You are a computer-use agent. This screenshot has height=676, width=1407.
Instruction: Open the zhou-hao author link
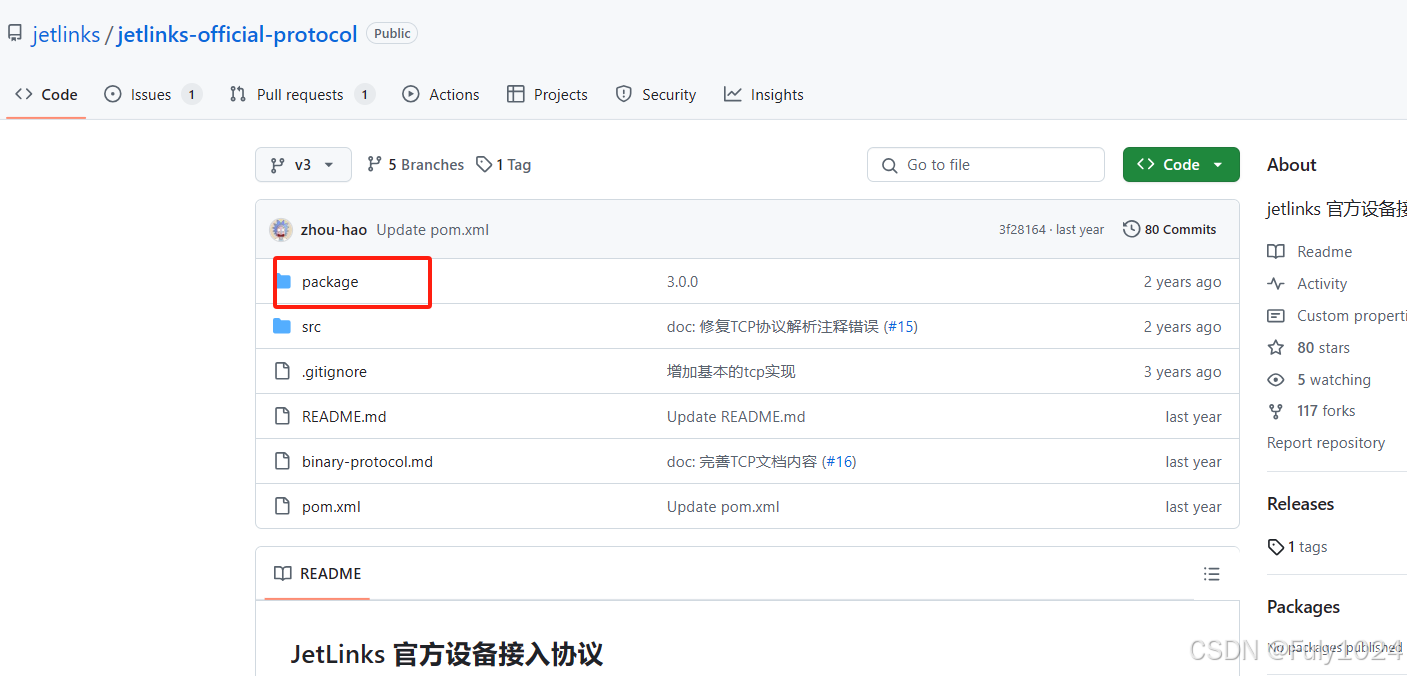334,229
